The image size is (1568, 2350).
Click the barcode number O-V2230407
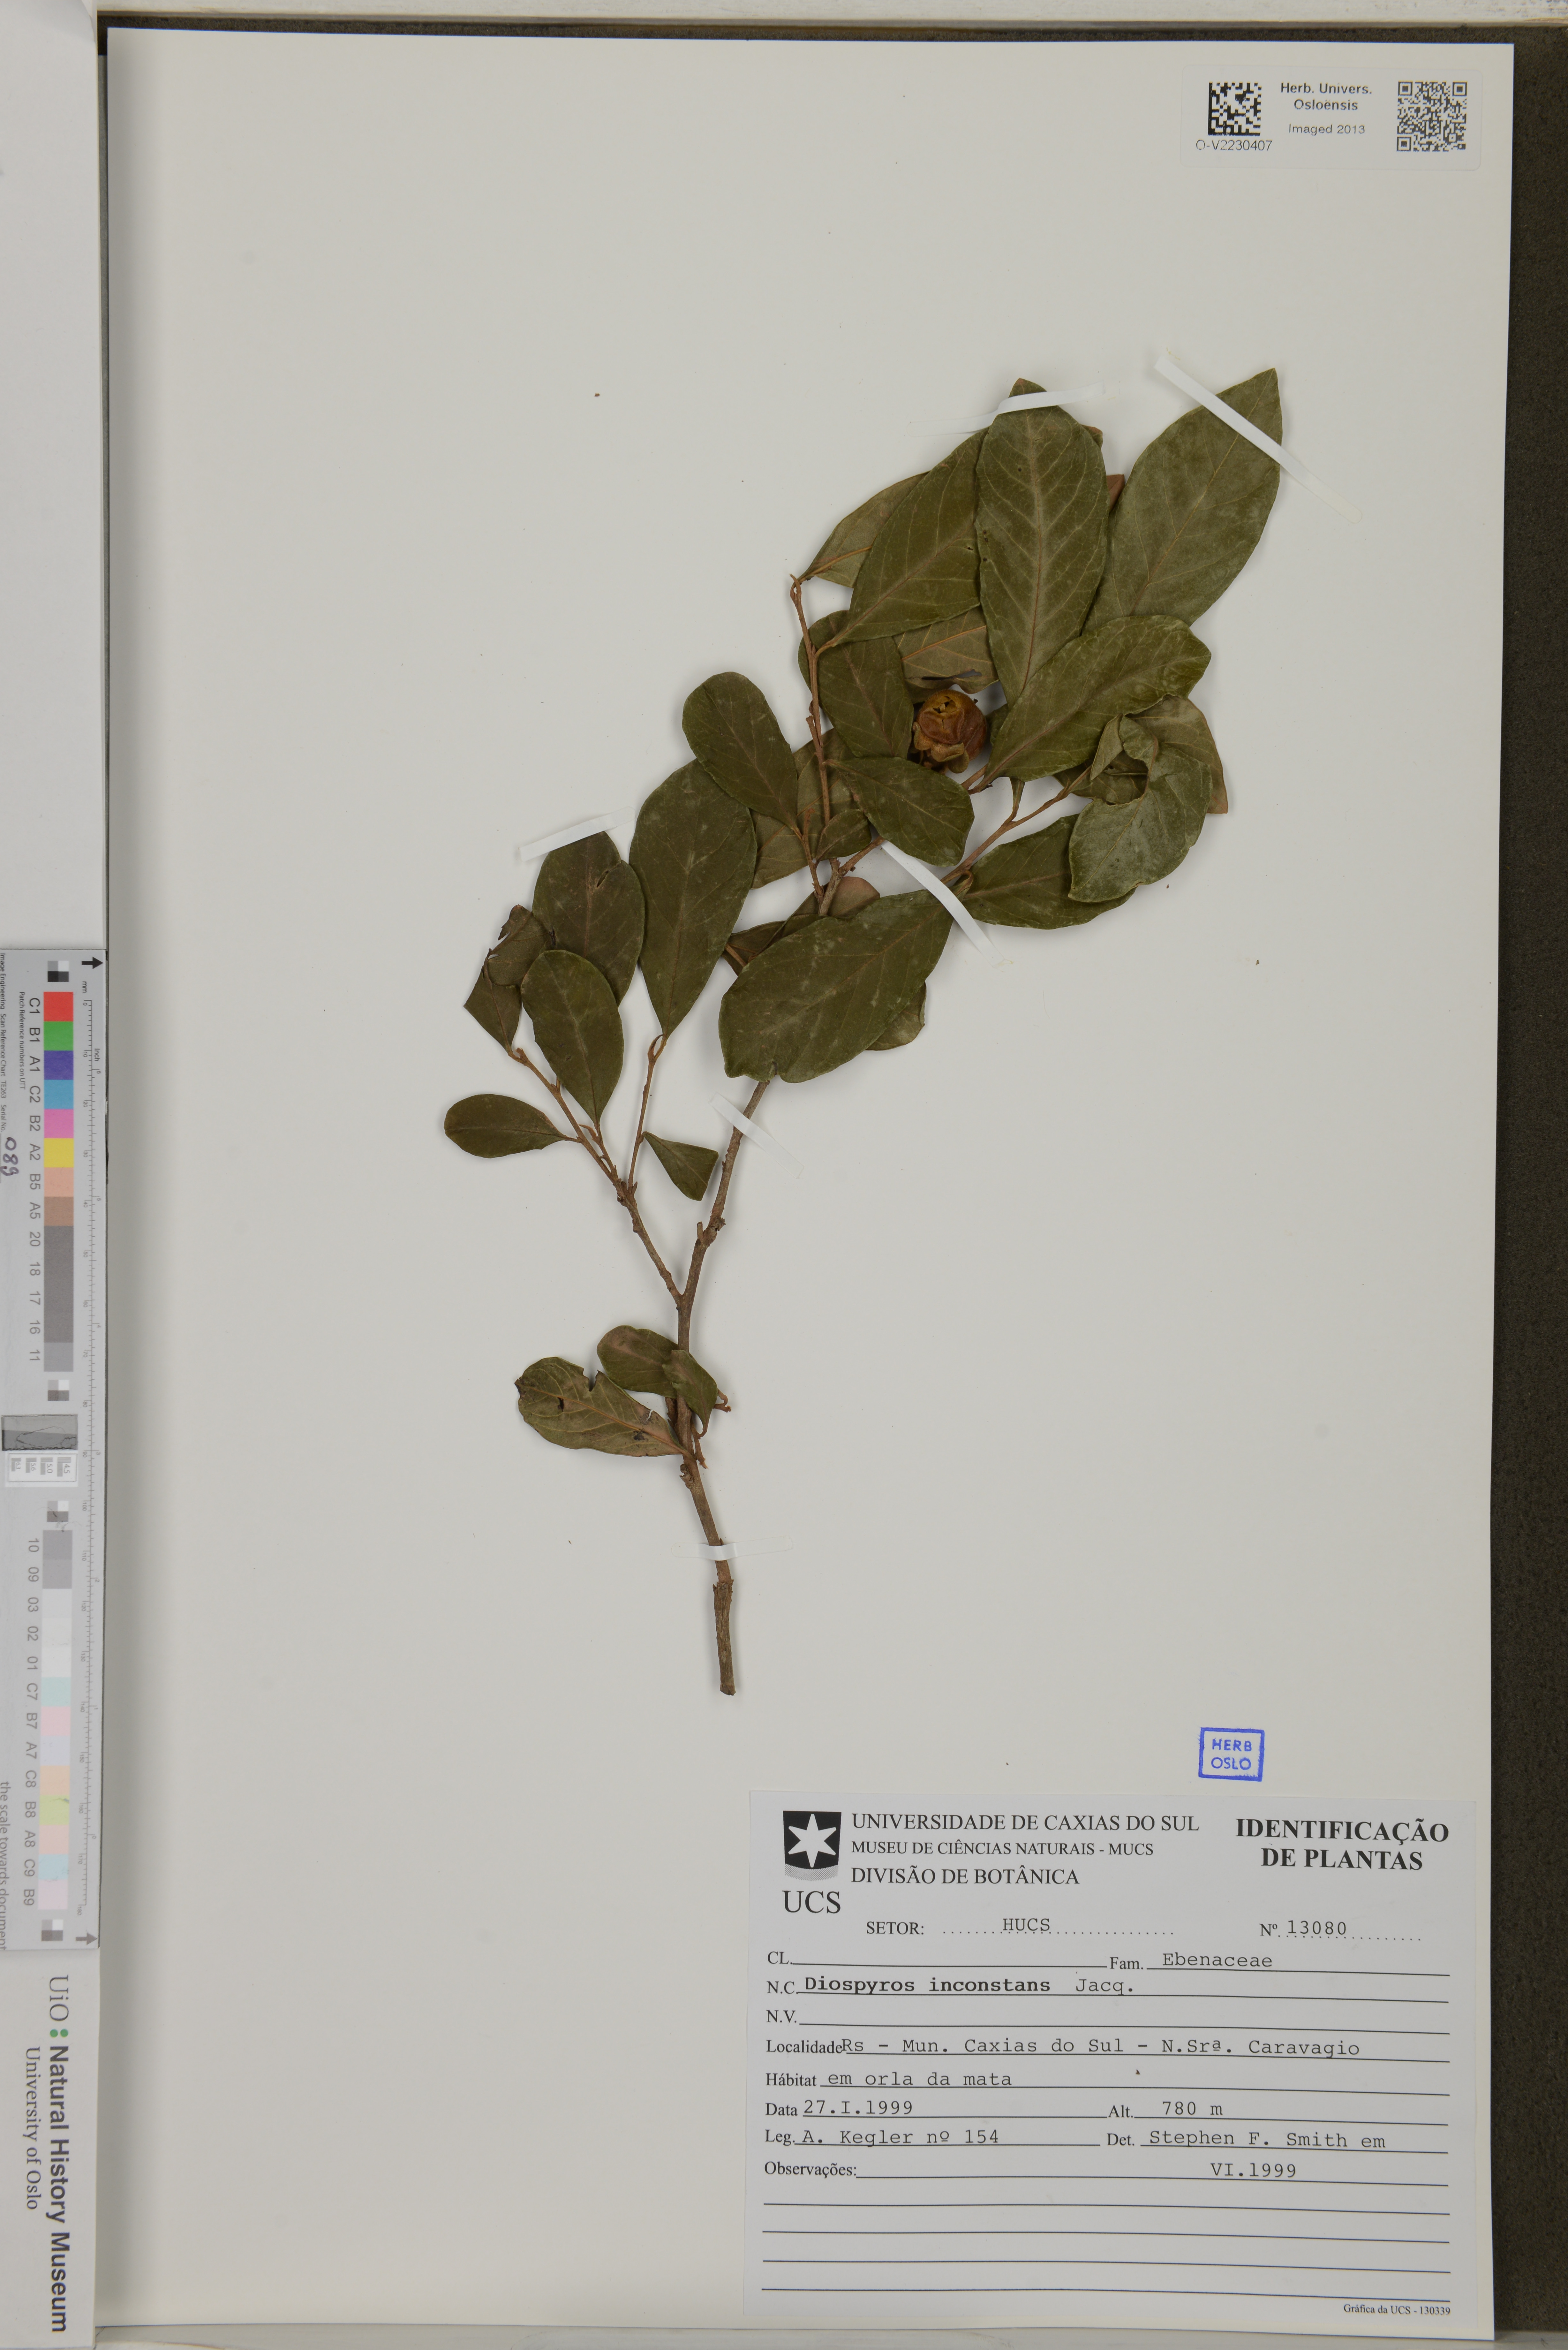coord(1234,145)
